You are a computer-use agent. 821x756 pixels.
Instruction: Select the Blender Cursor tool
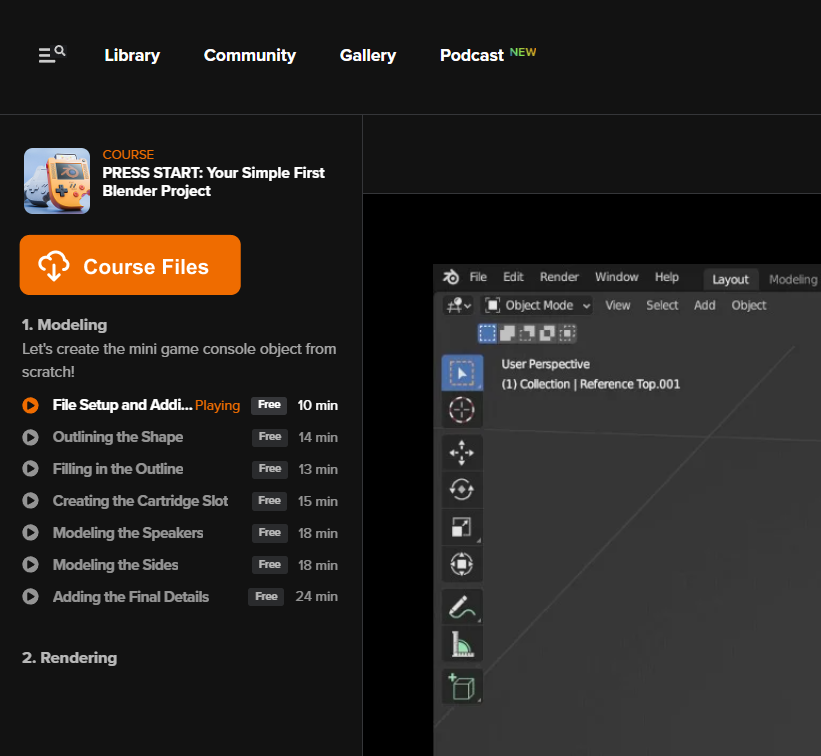coord(462,409)
